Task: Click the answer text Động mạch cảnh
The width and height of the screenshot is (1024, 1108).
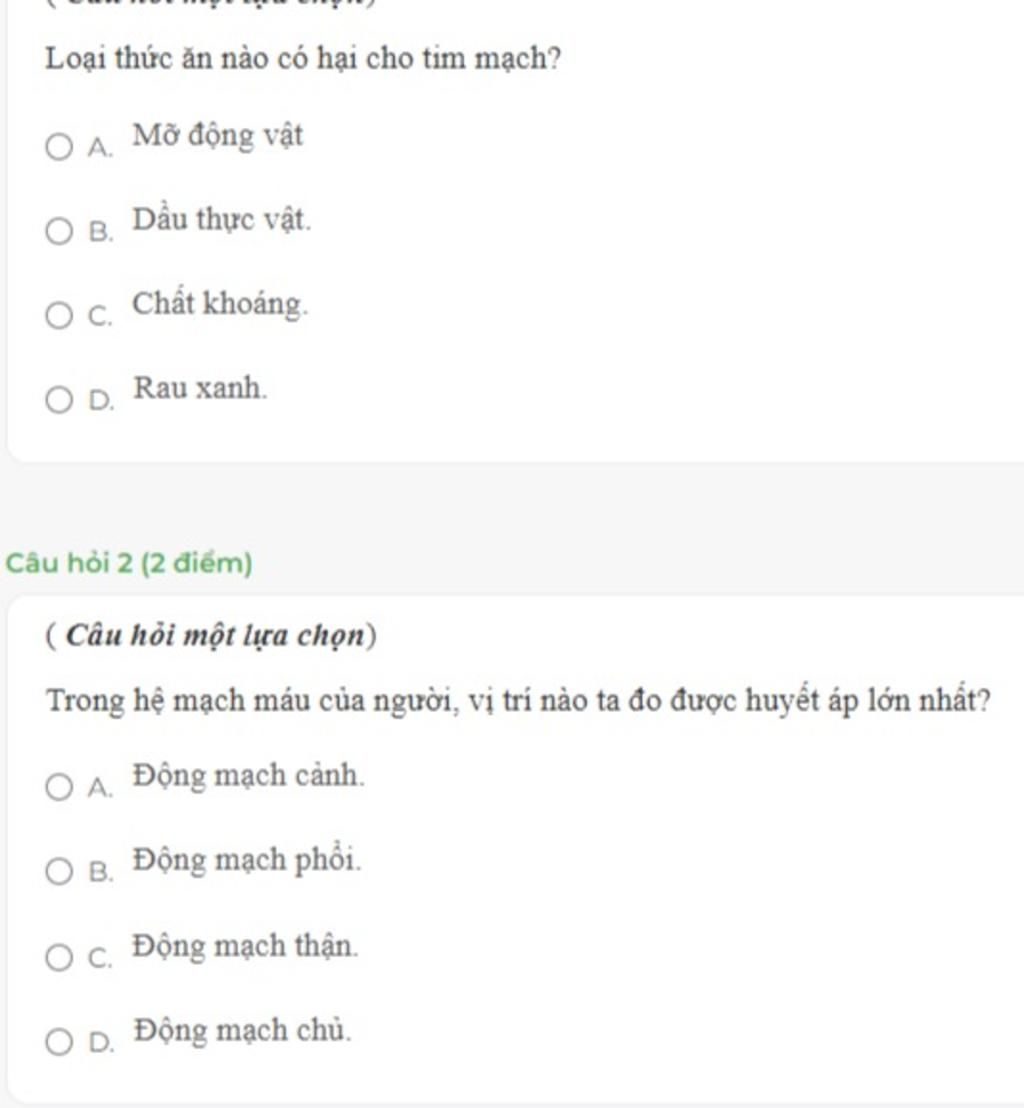Action: tap(249, 776)
